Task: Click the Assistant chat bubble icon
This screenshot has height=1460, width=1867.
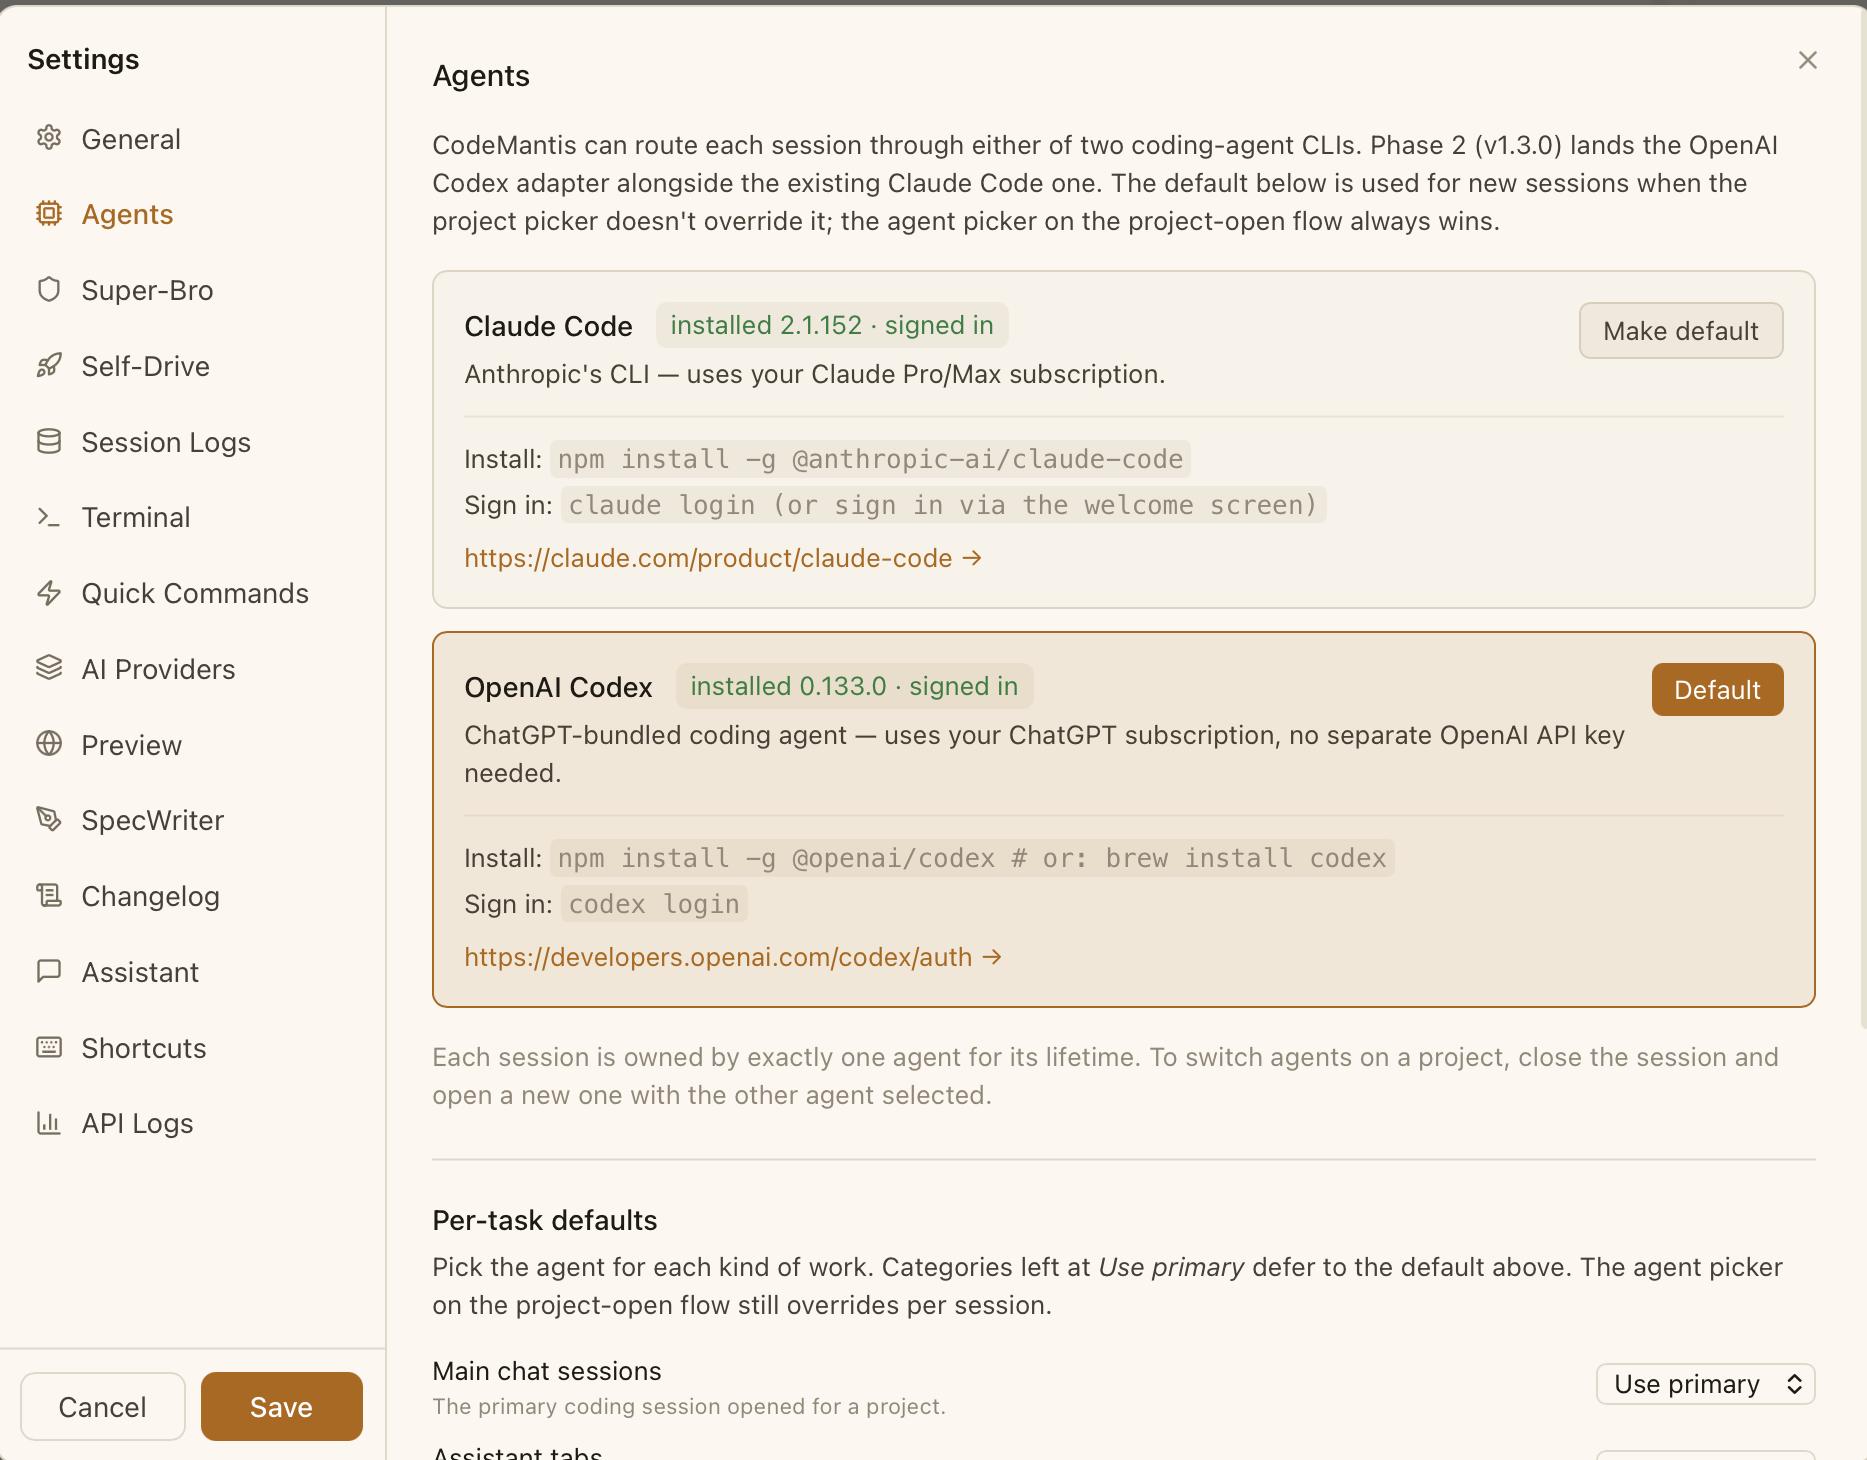Action: (x=49, y=971)
